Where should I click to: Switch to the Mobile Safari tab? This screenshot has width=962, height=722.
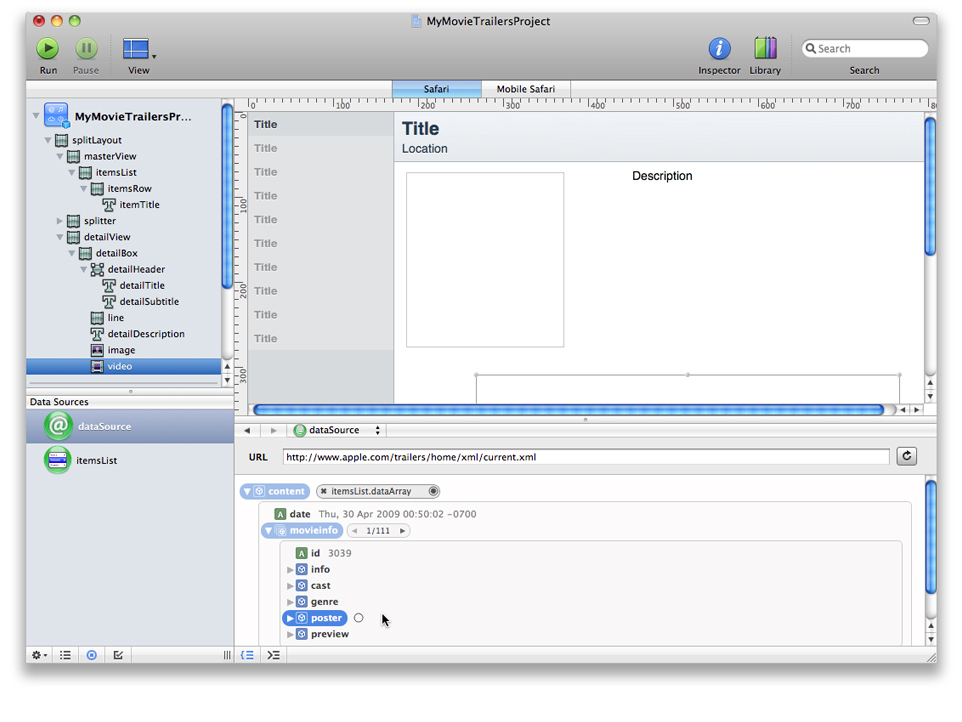[525, 89]
